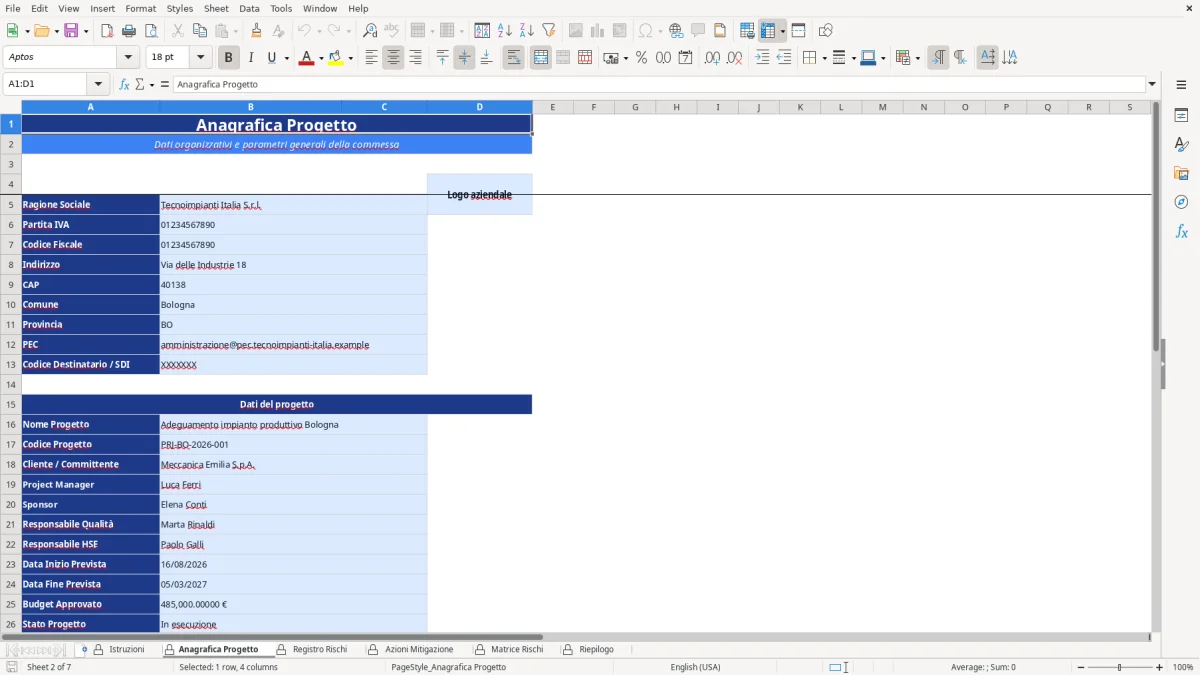Image resolution: width=1200 pixels, height=675 pixels.
Task: Click the Merge and Center Cells icon
Action: pyautogui.click(x=541, y=58)
